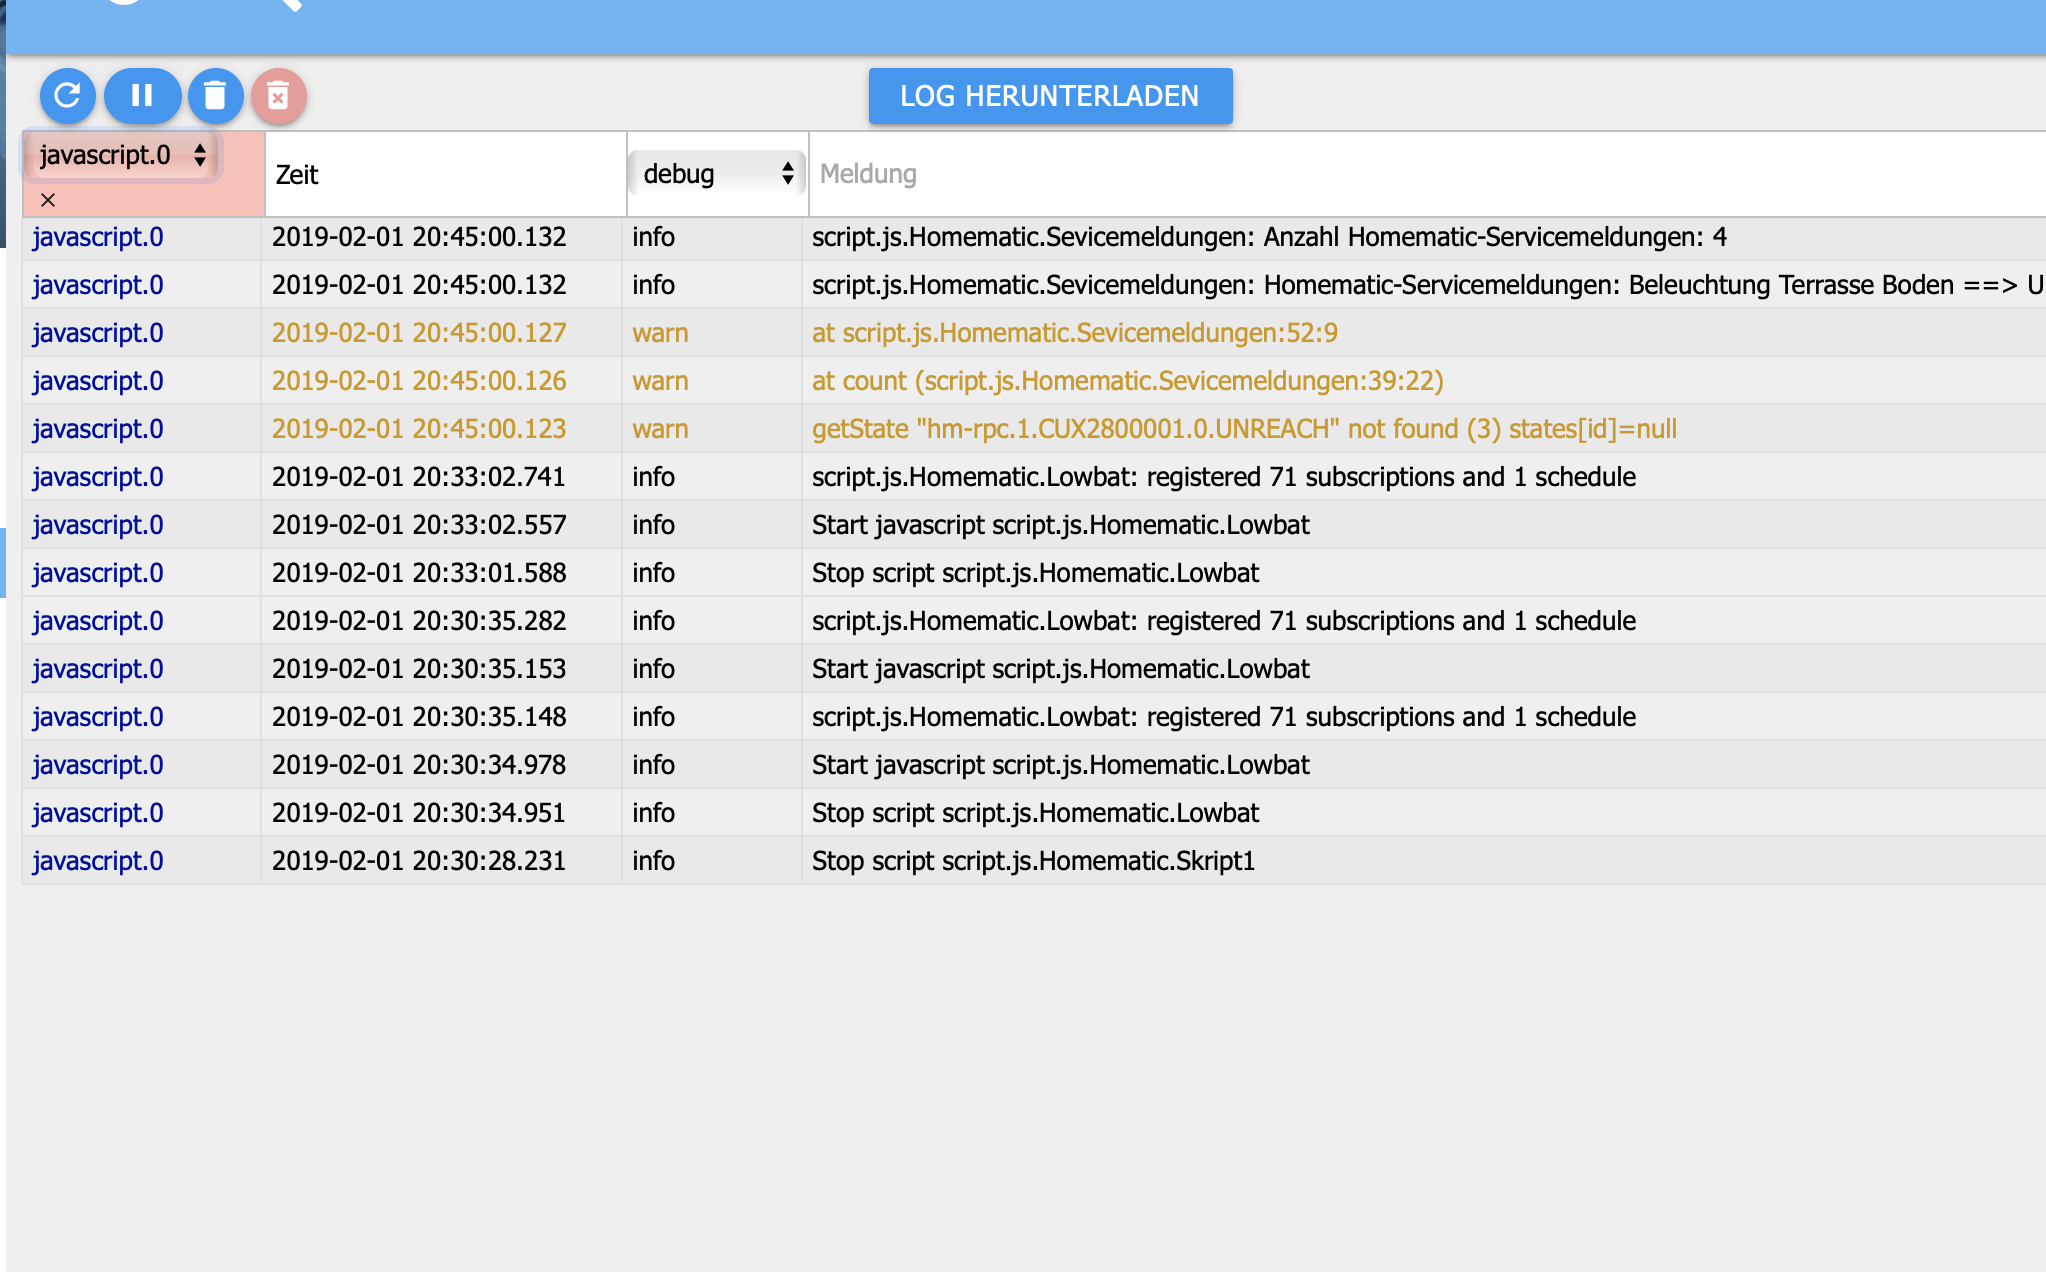The image size is (2046, 1272).
Task: Click the Stop script Lowbat message at 20:33:01.588
Action: (x=1035, y=573)
